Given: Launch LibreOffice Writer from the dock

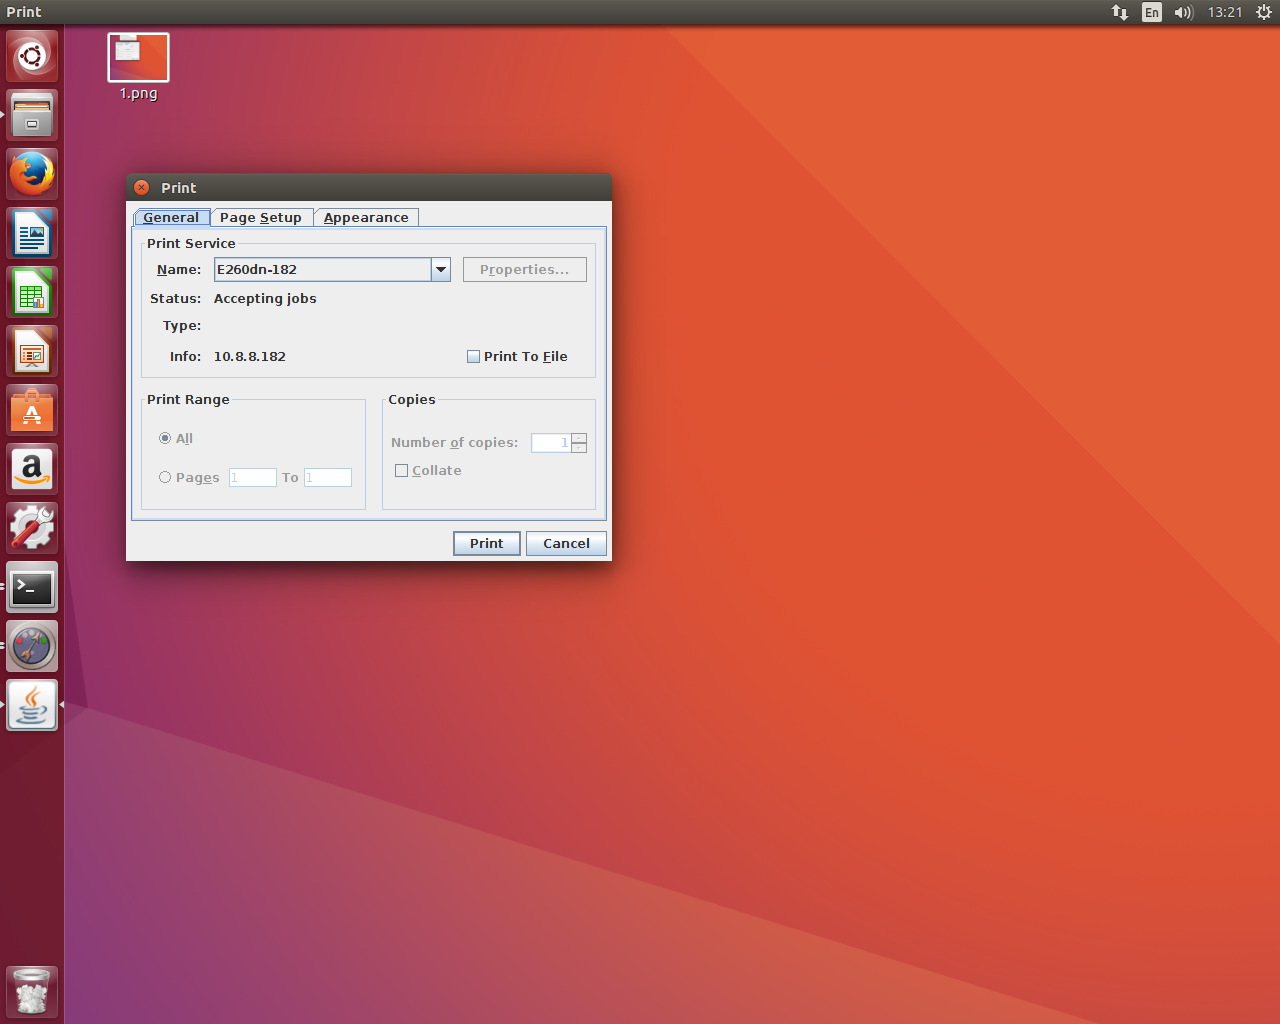Looking at the screenshot, I should coord(32,233).
